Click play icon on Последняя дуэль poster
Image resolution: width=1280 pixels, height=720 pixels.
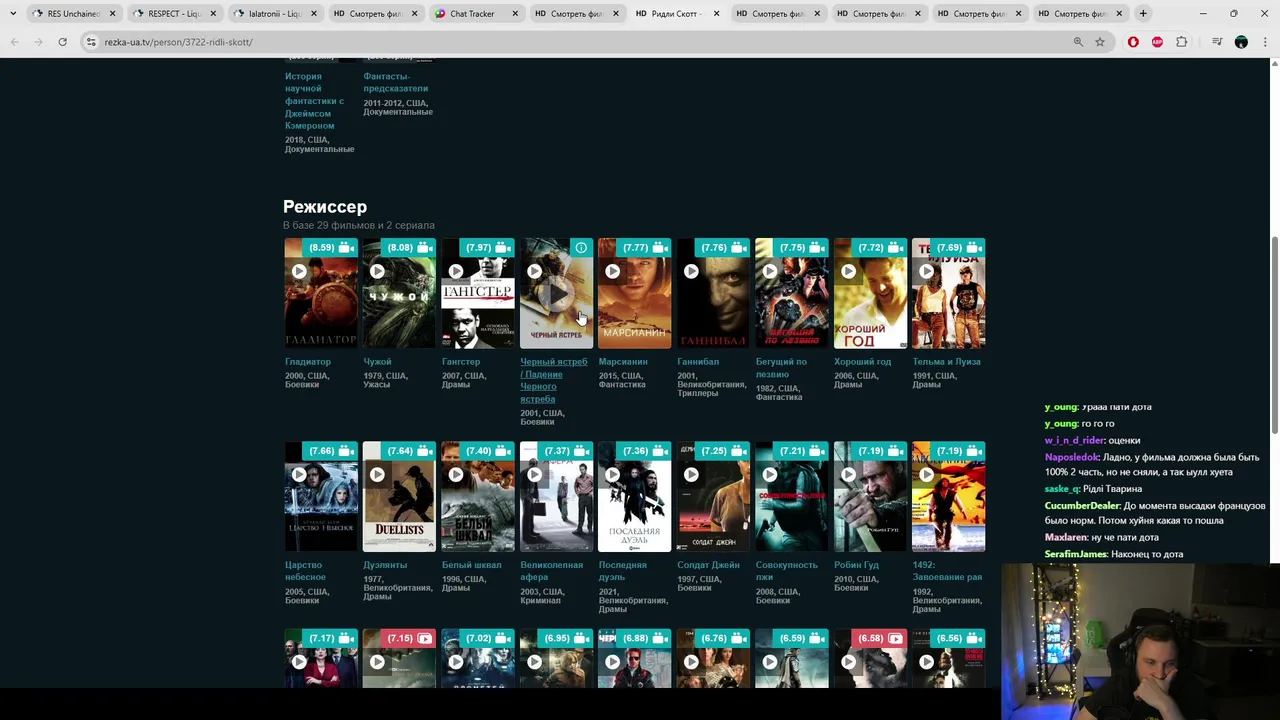(613, 475)
